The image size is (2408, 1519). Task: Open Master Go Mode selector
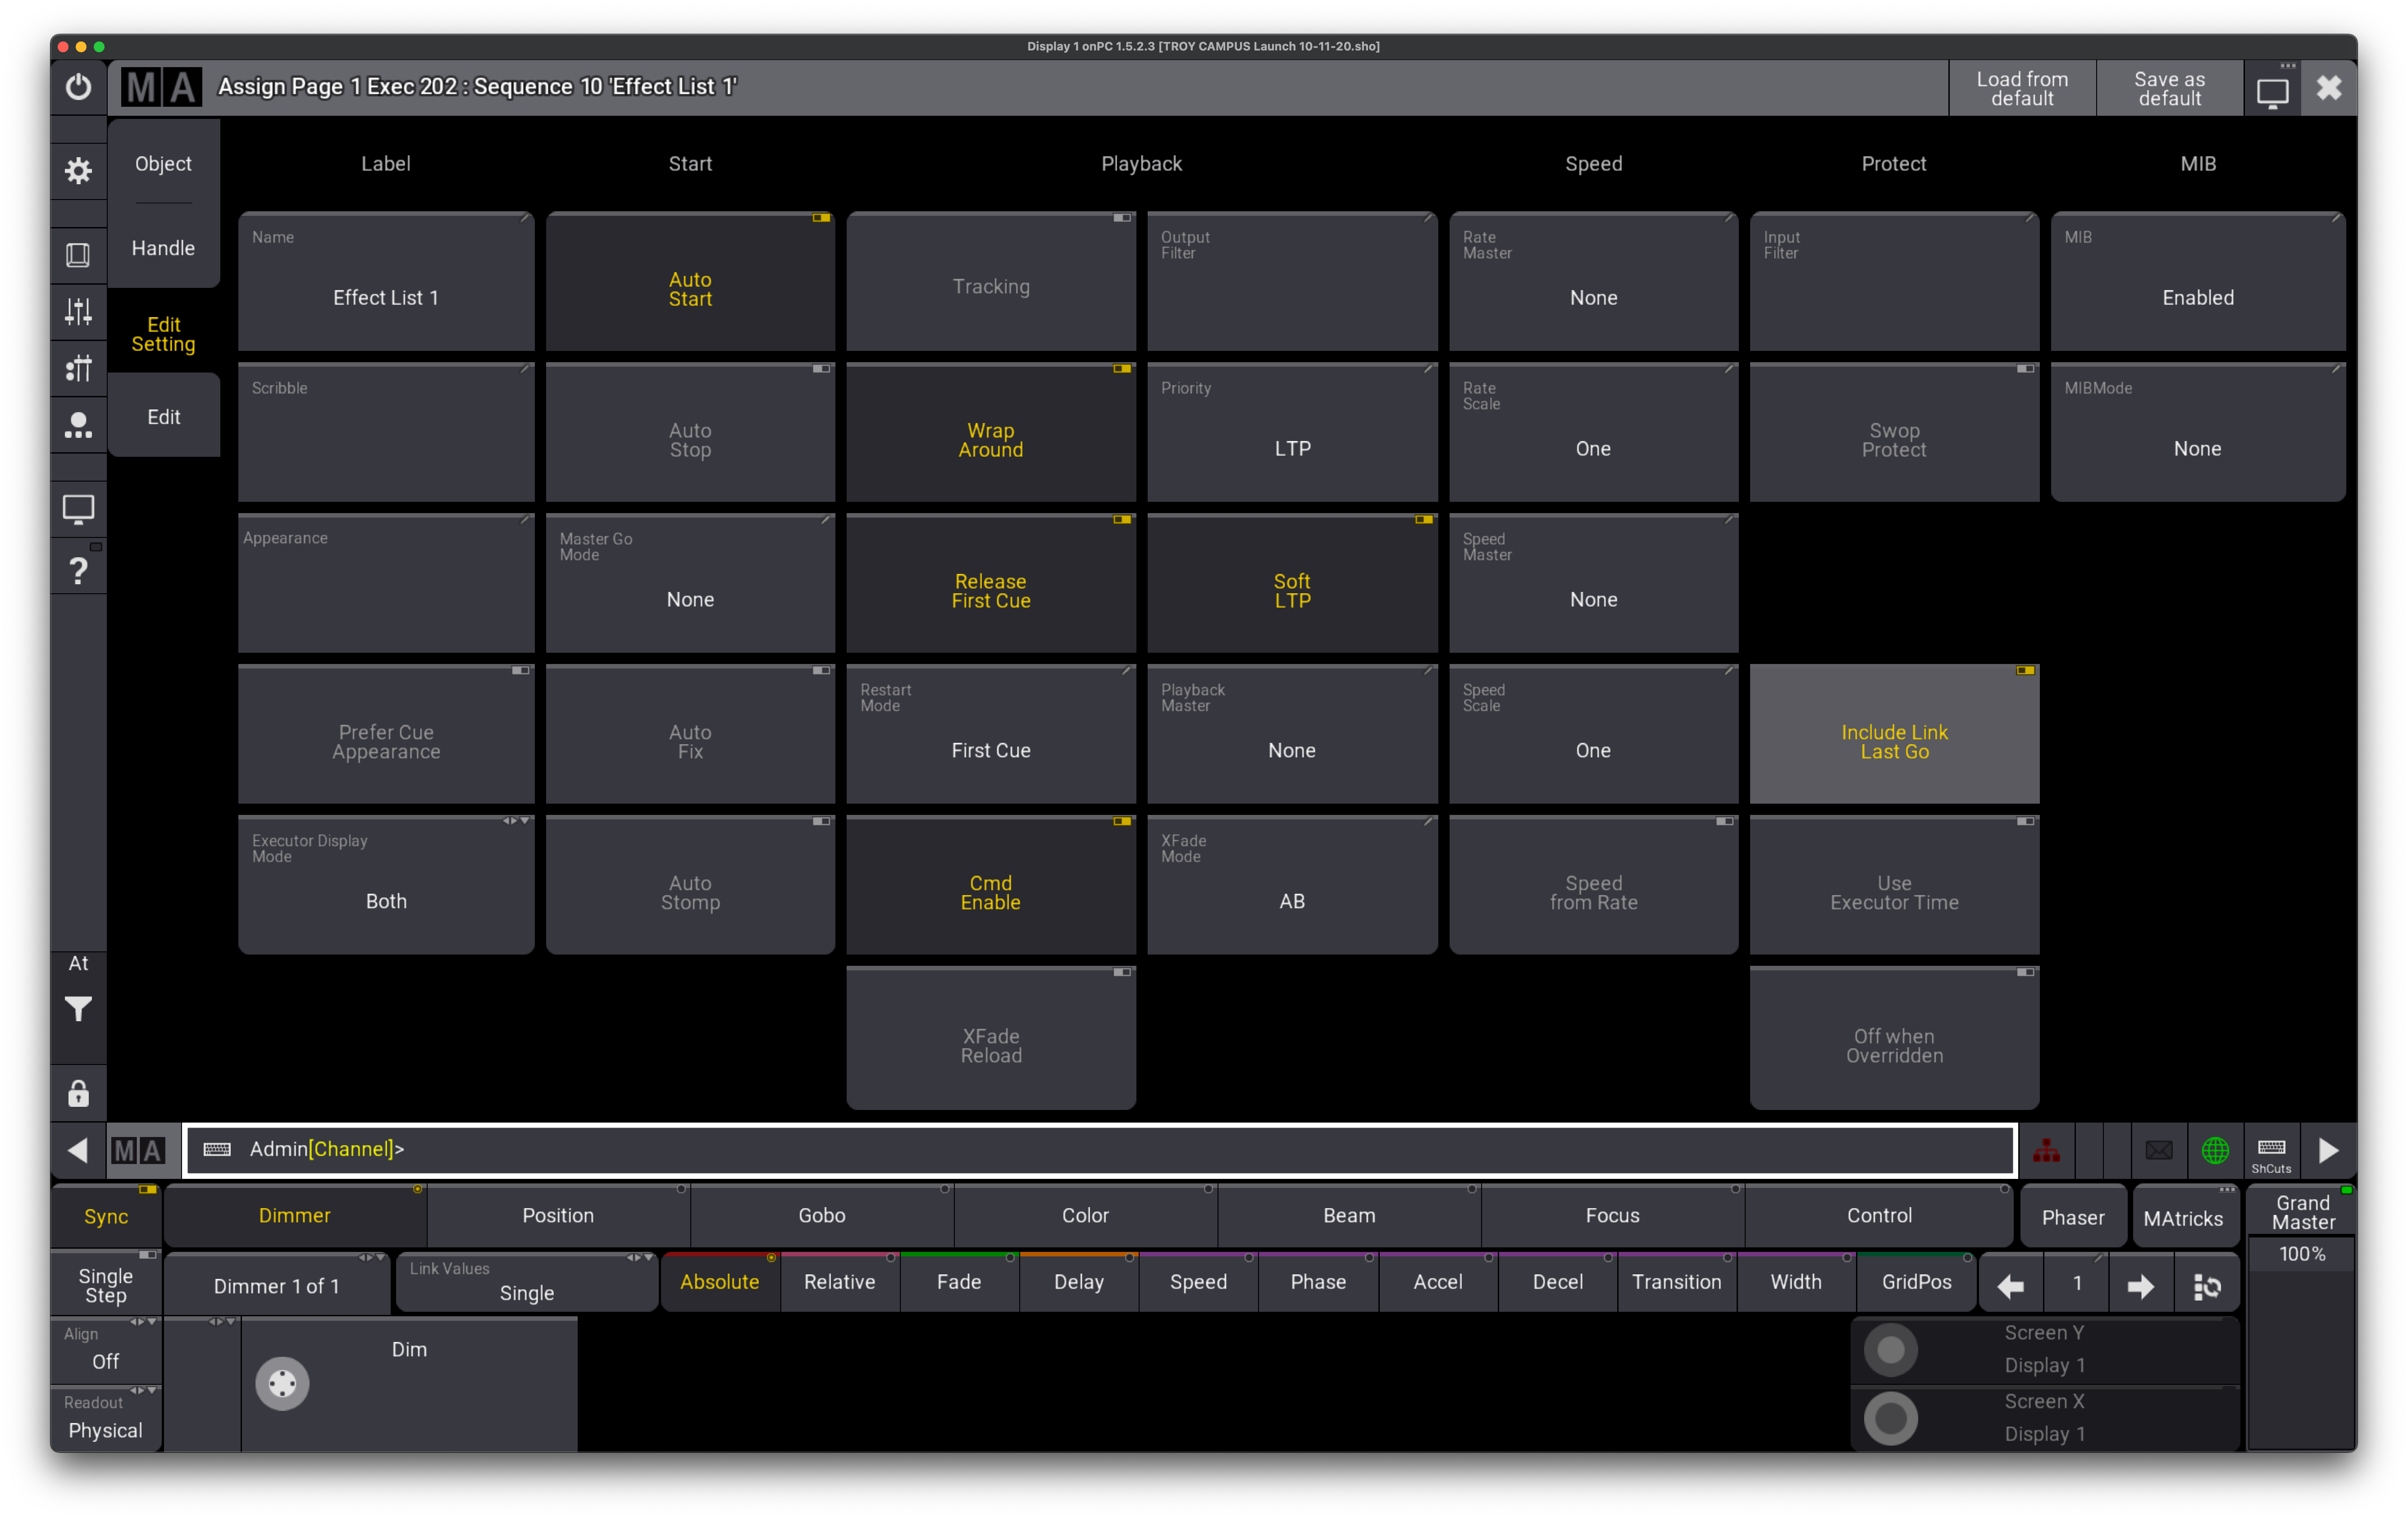tap(690, 584)
